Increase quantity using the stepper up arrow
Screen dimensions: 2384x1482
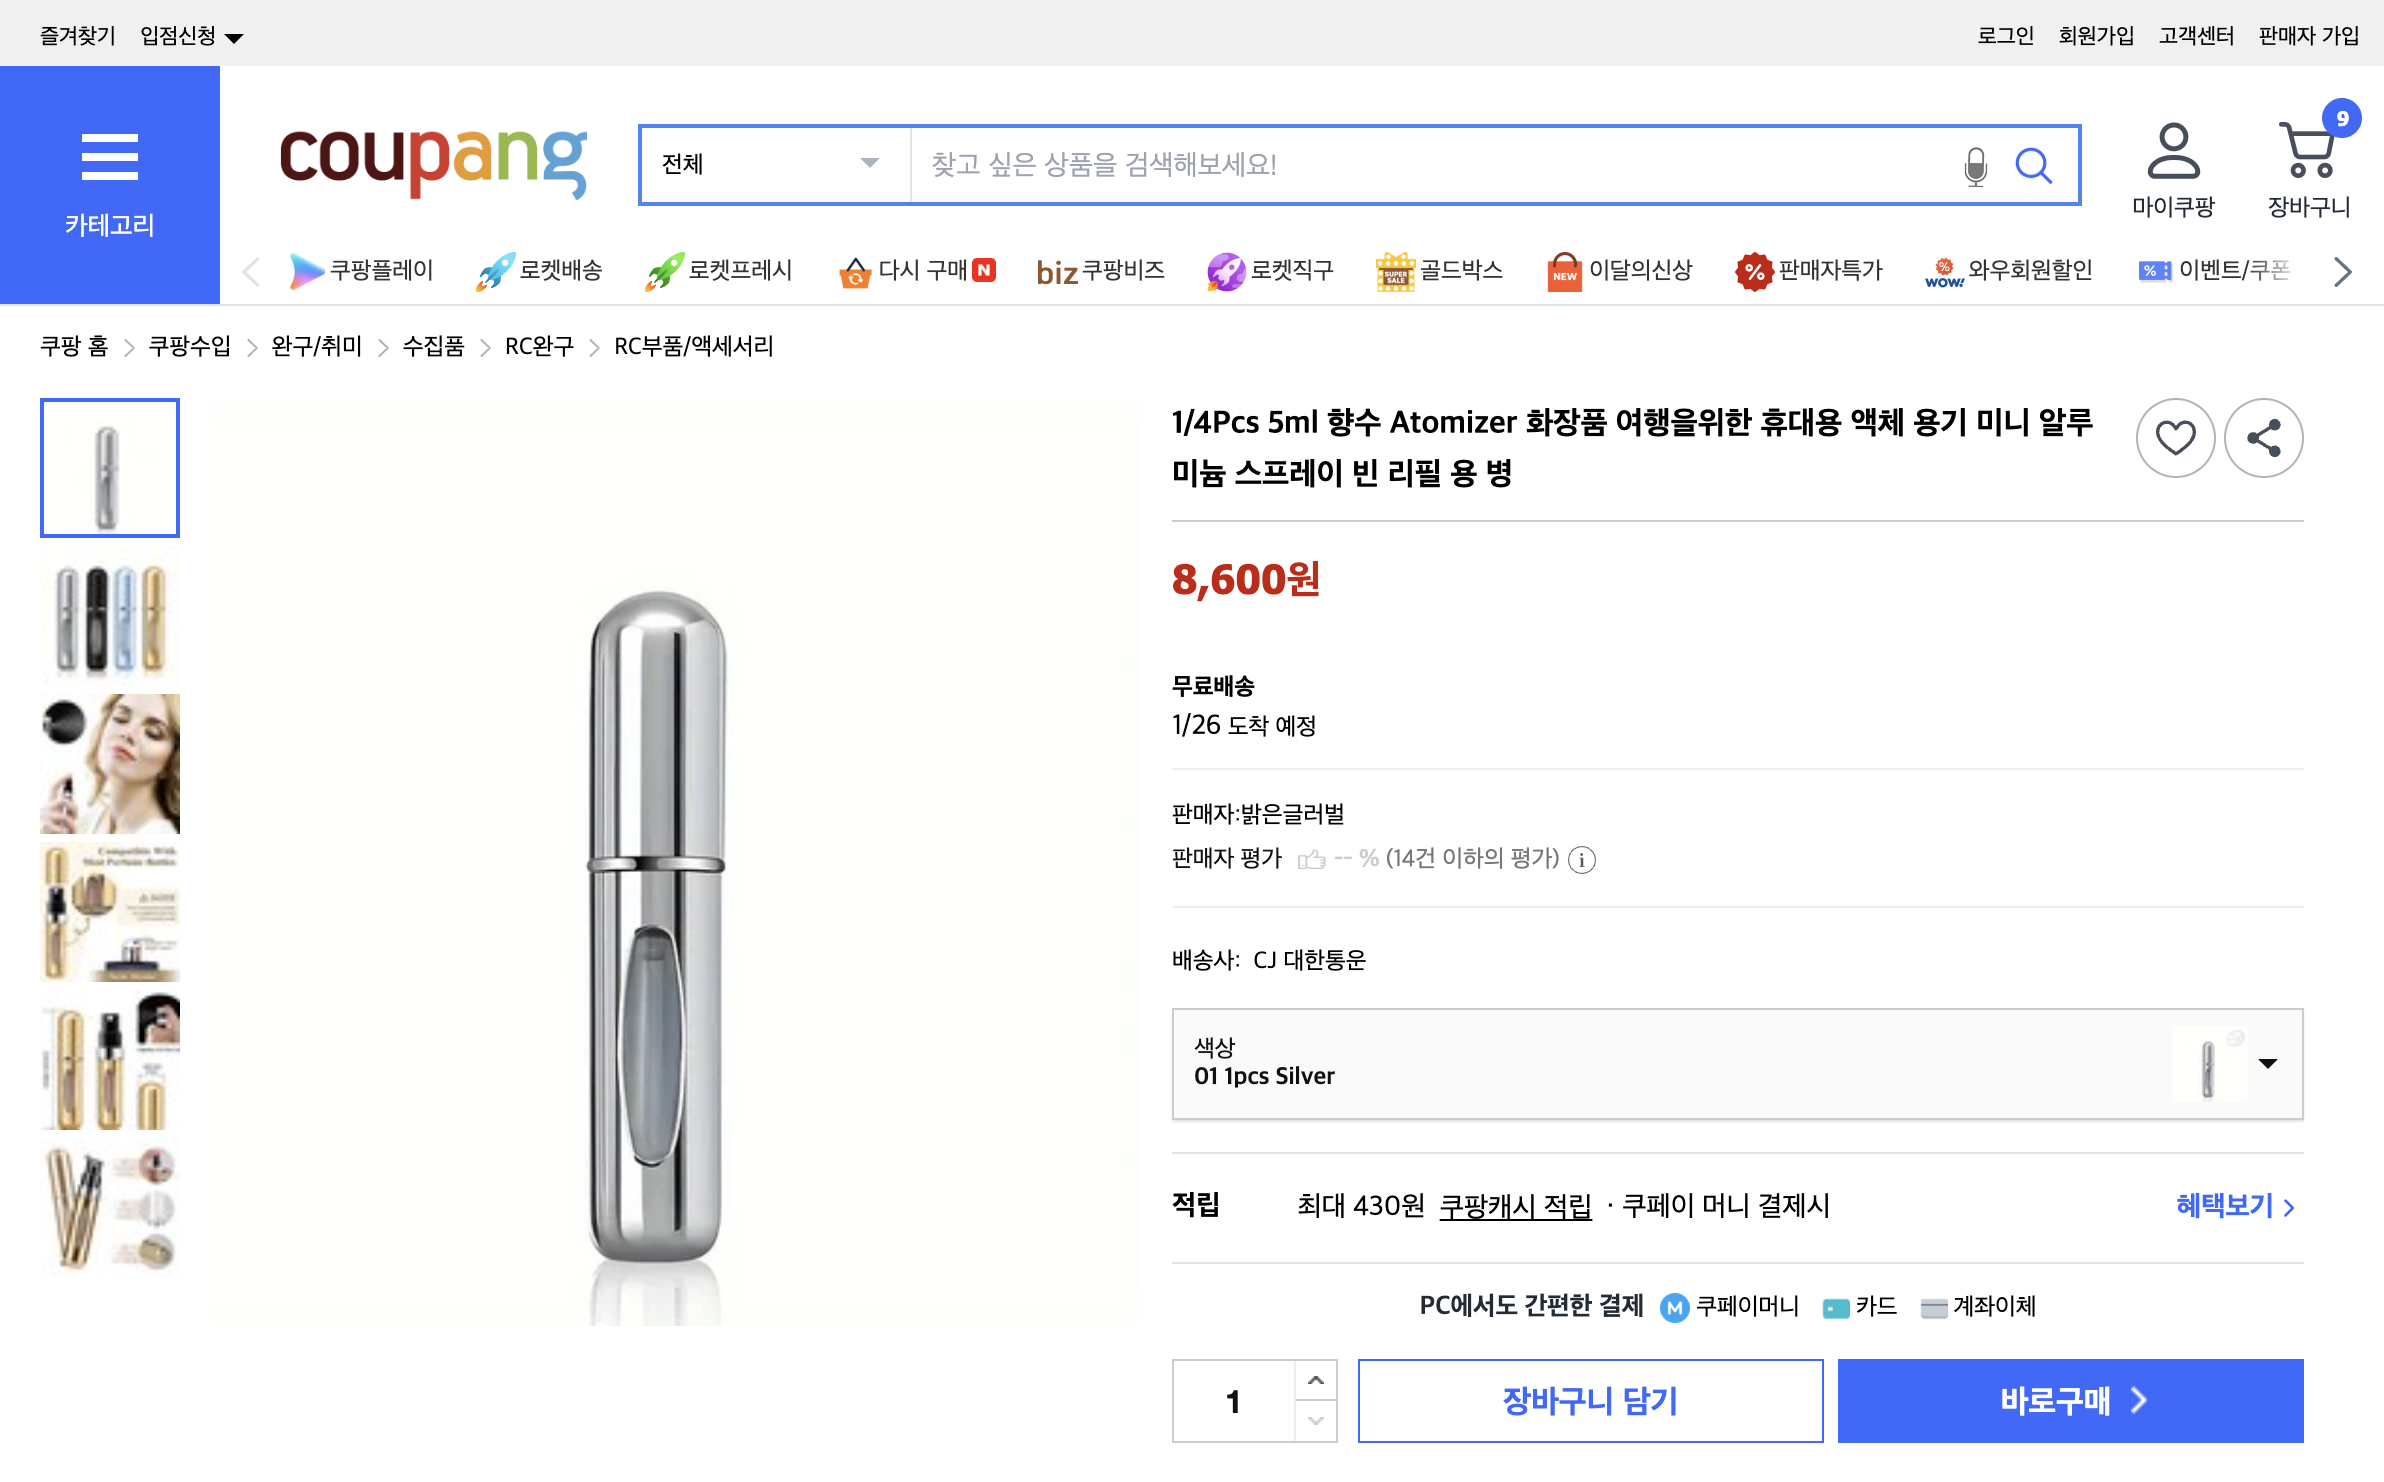pos(1315,1381)
